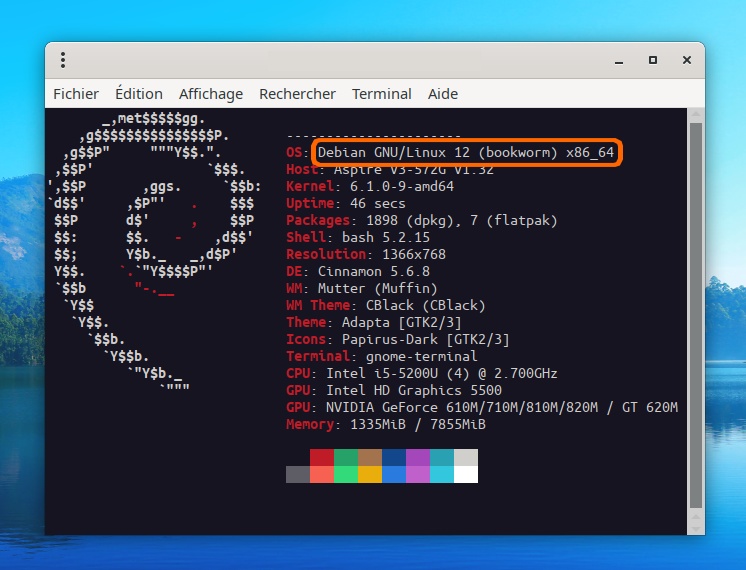Select the Rechercher menu
Viewport: 746px width, 570px height.
(x=297, y=94)
